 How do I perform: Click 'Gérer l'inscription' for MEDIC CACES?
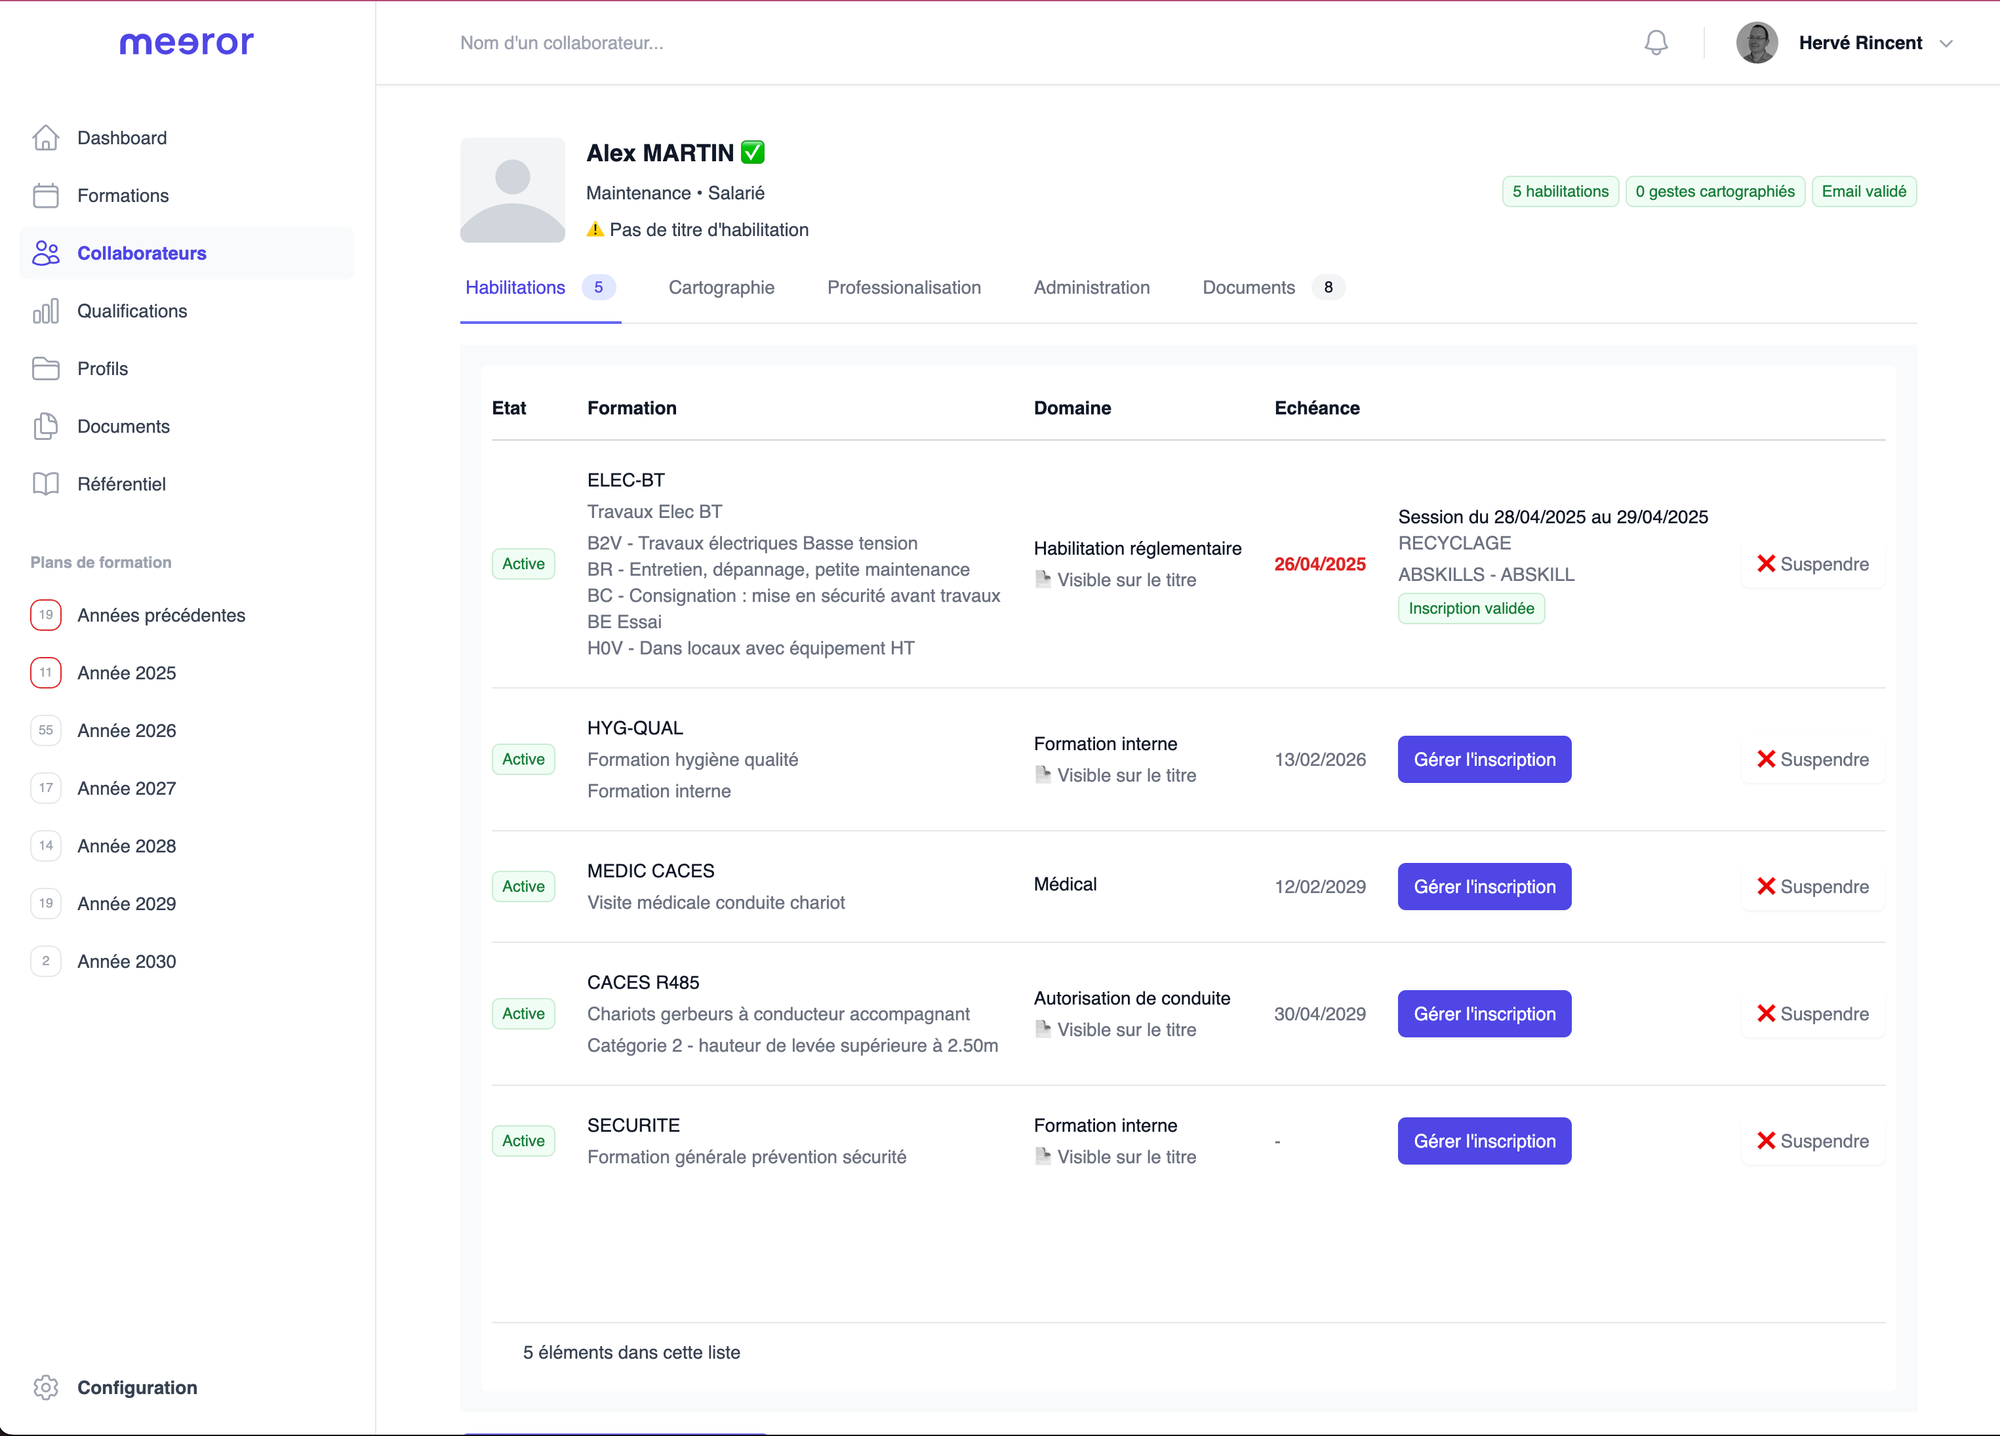pos(1484,886)
